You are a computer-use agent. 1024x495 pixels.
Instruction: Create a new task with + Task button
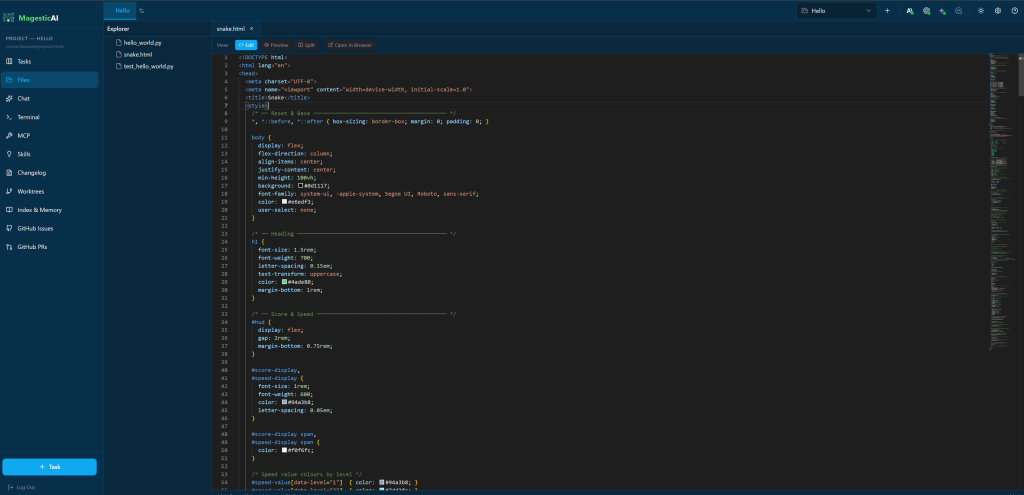coord(50,467)
